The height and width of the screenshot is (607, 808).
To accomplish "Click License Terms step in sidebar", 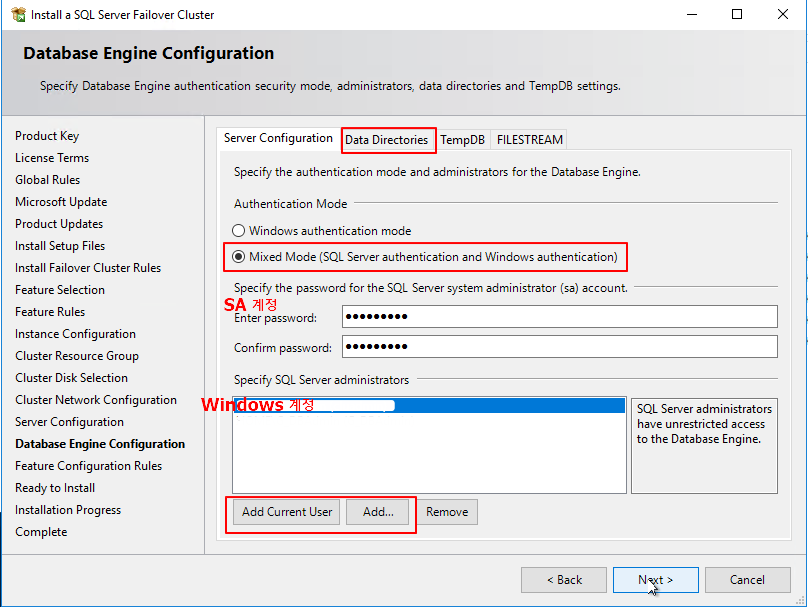I will click(x=52, y=158).
